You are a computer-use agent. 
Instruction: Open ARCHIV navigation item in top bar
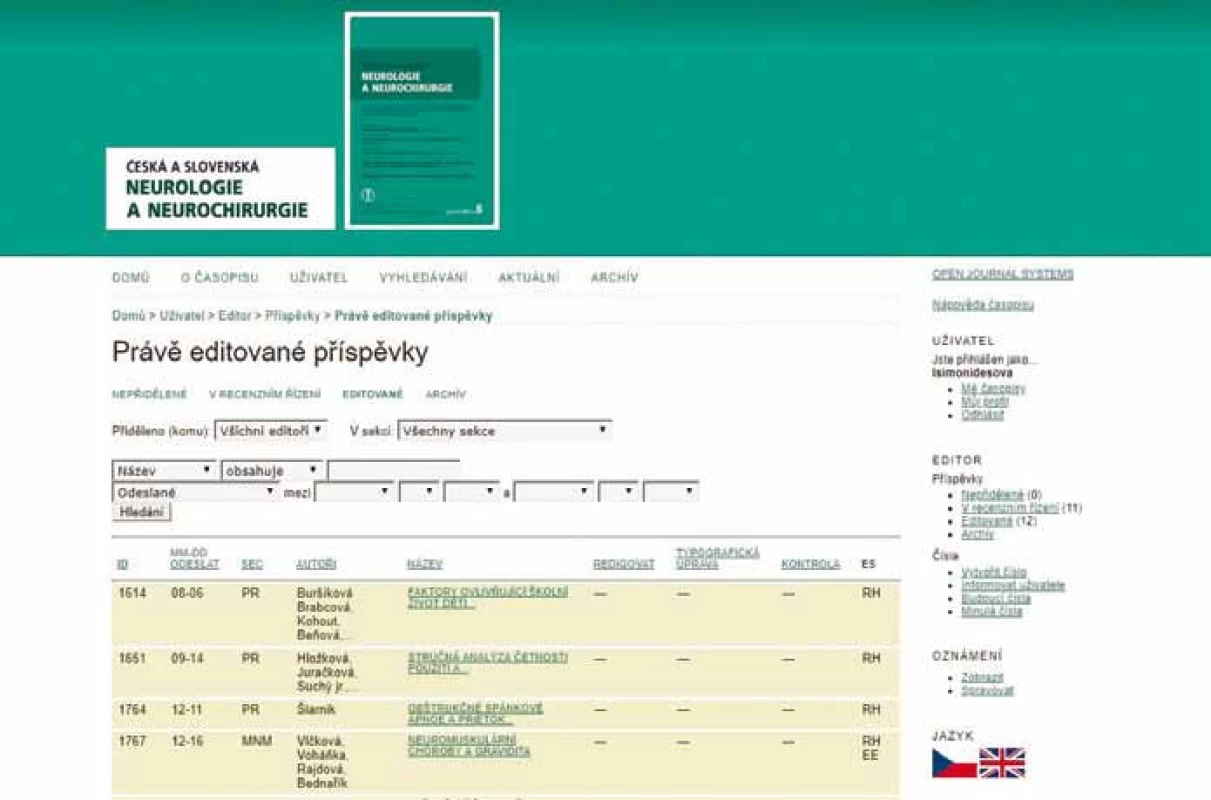[614, 278]
